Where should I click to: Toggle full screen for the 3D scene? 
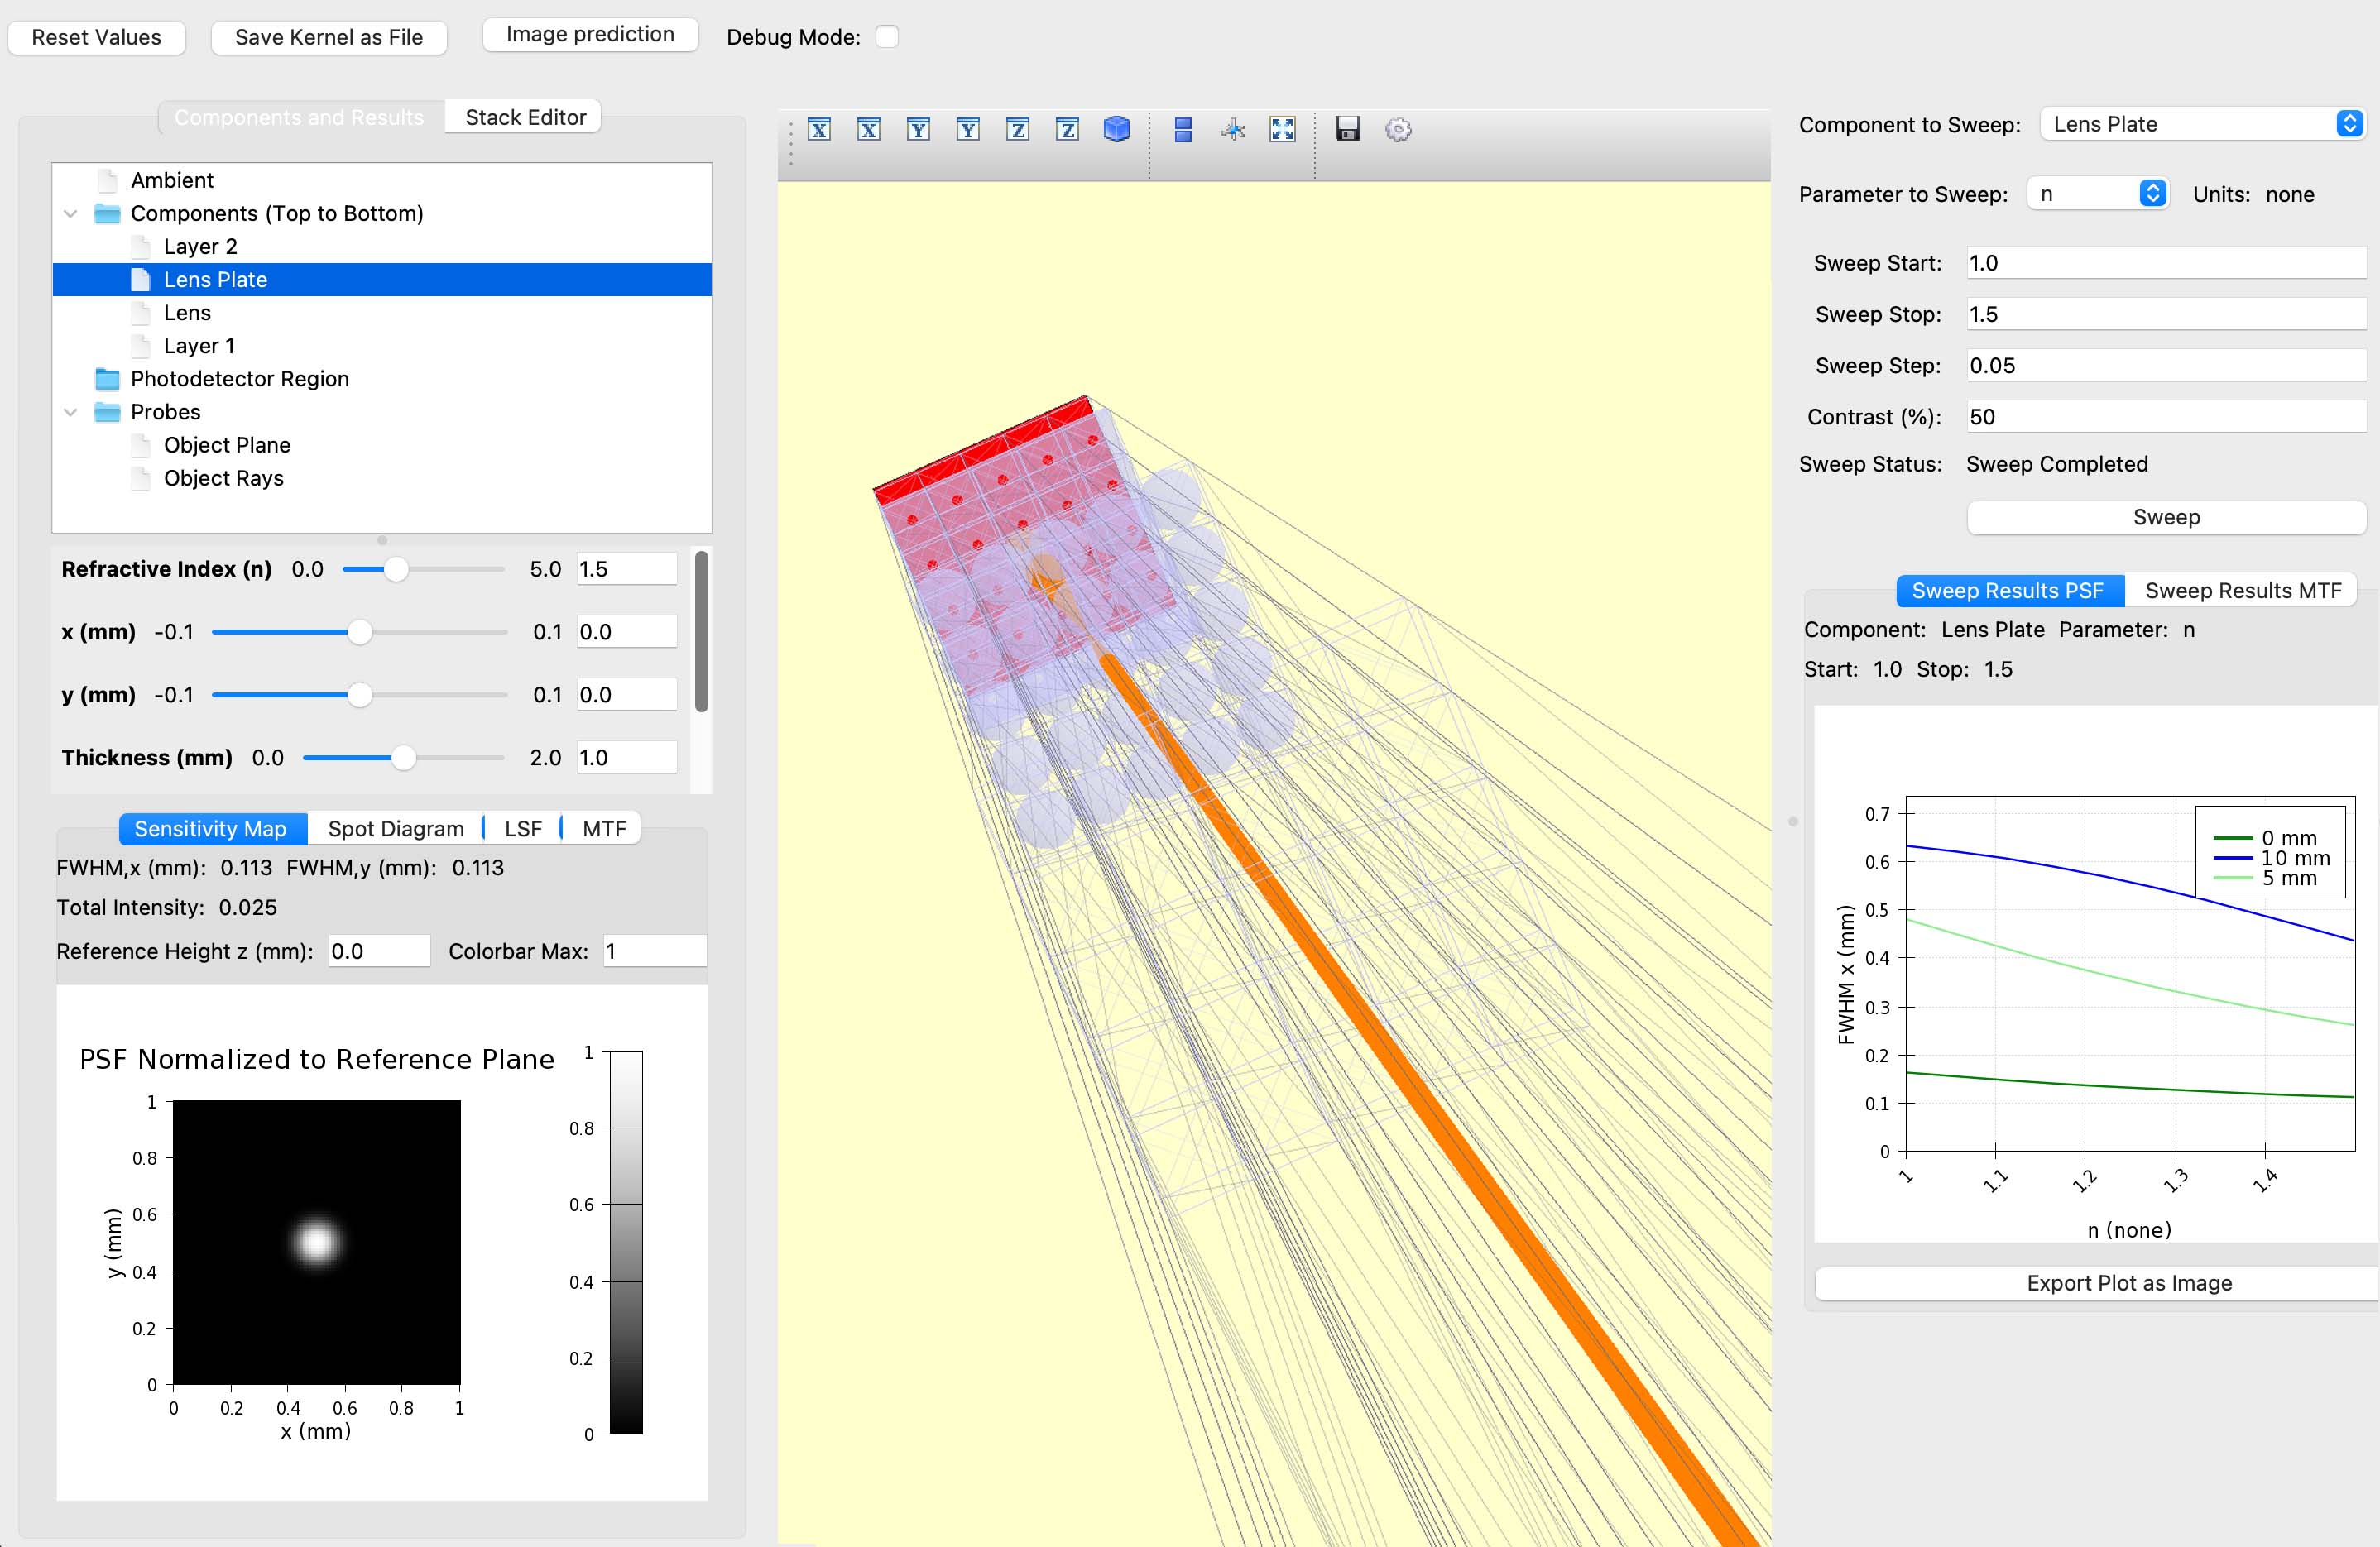(x=1282, y=129)
